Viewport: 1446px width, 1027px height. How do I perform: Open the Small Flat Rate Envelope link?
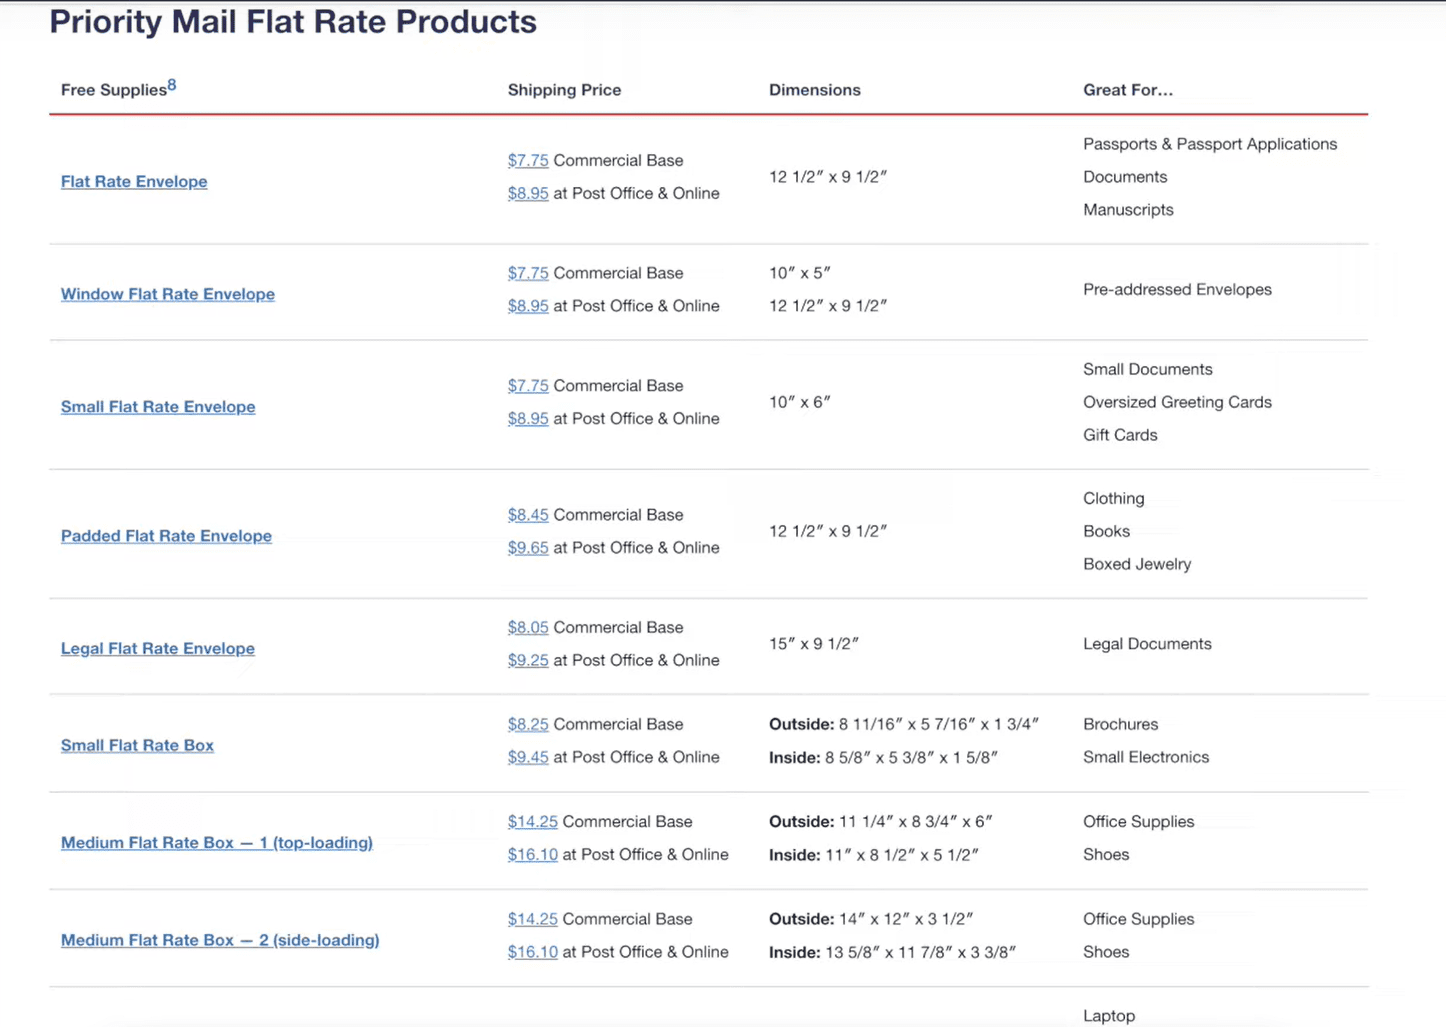pyautogui.click(x=157, y=406)
